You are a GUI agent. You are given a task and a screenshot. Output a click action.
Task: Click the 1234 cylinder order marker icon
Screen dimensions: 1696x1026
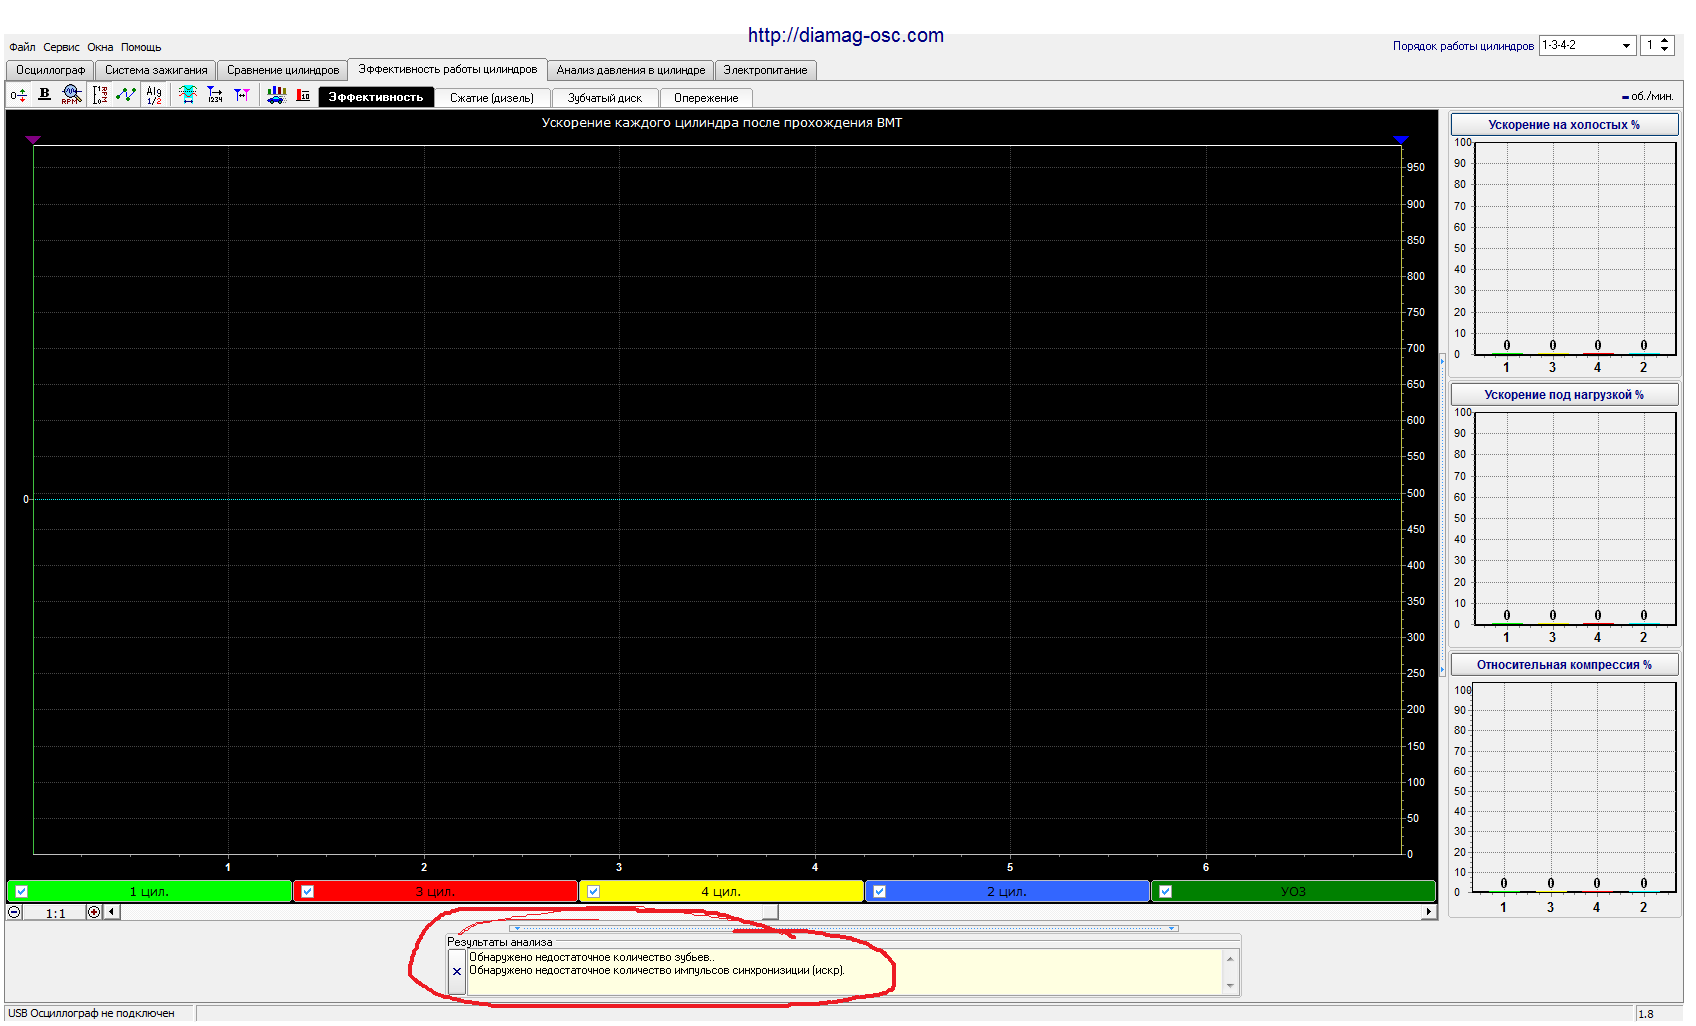coord(215,95)
